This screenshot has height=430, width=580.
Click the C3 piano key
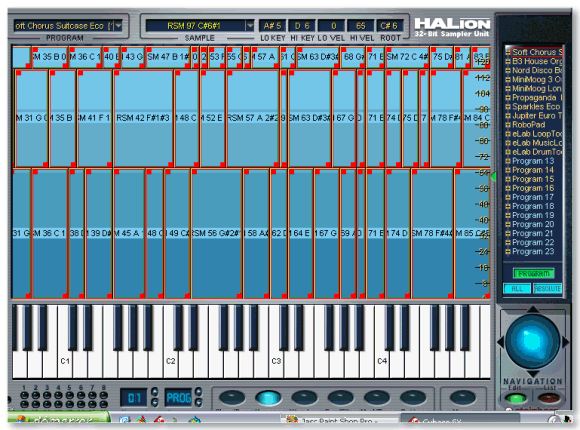click(x=276, y=361)
